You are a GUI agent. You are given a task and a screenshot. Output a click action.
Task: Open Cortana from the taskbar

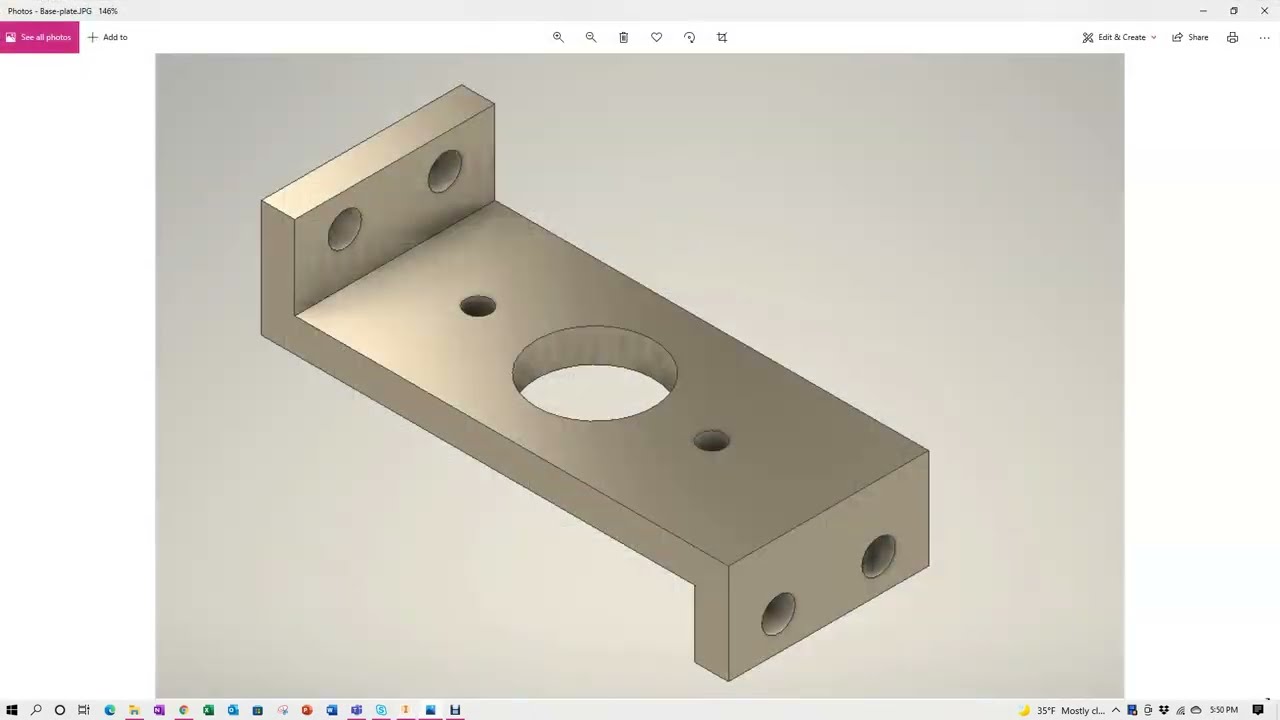[60, 710]
